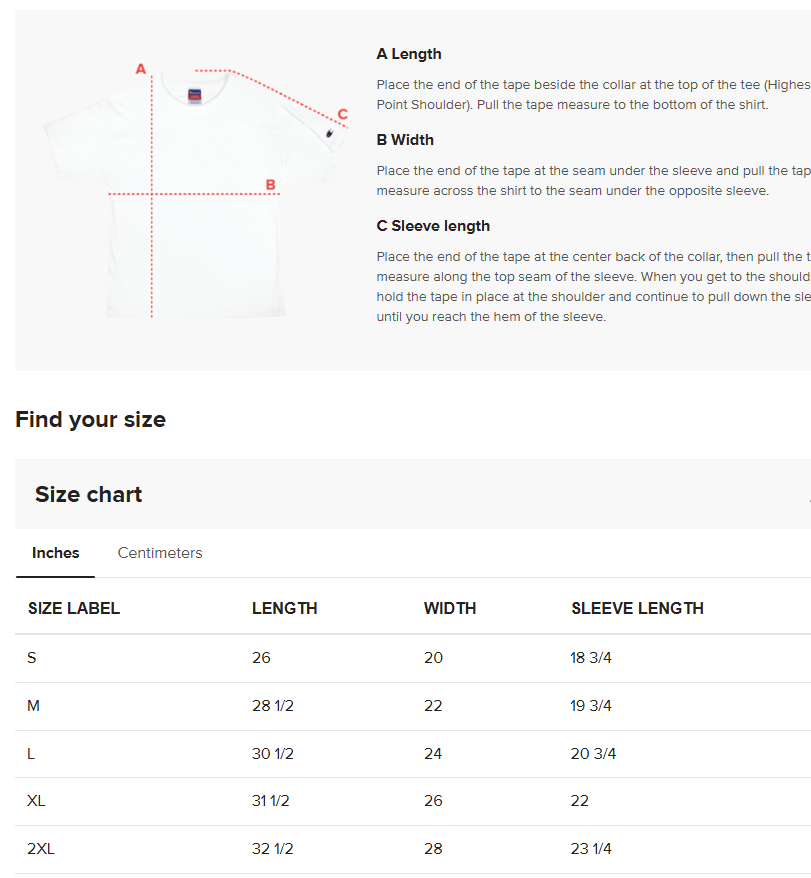Click the SIZE LABEL column header

(x=74, y=608)
